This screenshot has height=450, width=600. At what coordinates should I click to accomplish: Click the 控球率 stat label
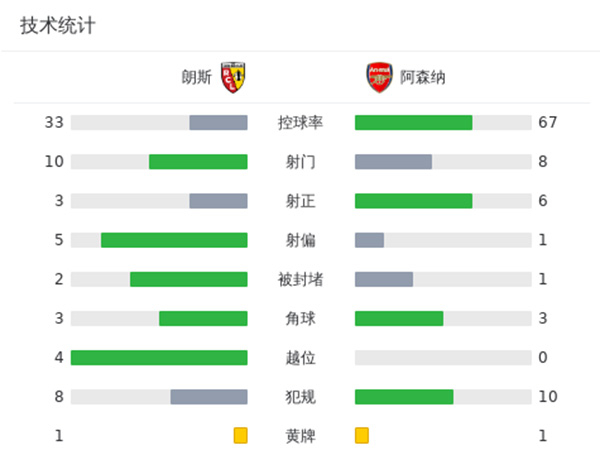pos(300,123)
